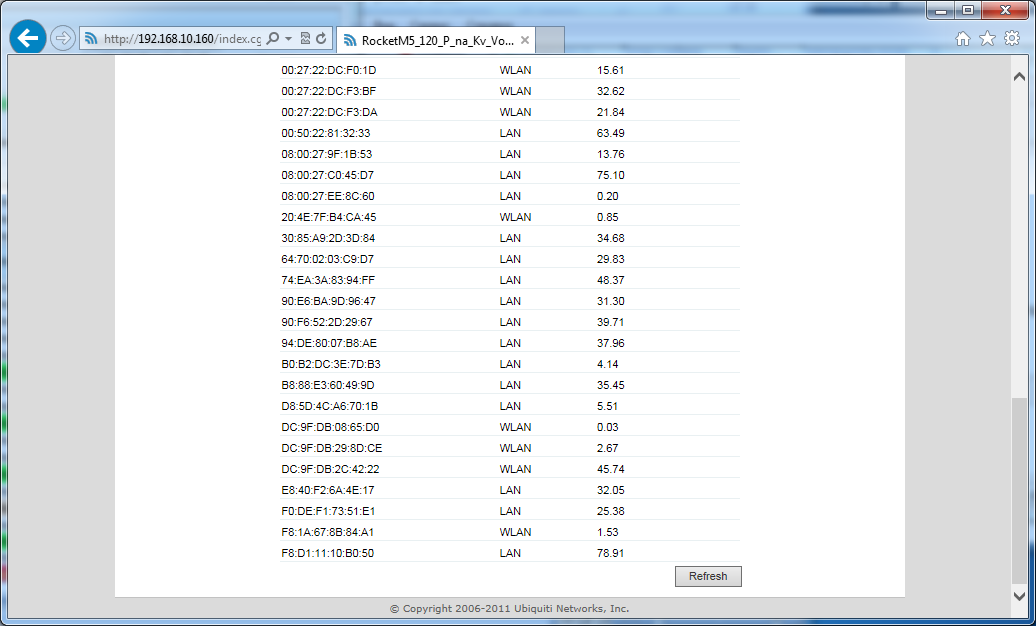Open browser Tools gear icon
Viewport: 1036px width, 626px height.
pos(1012,38)
